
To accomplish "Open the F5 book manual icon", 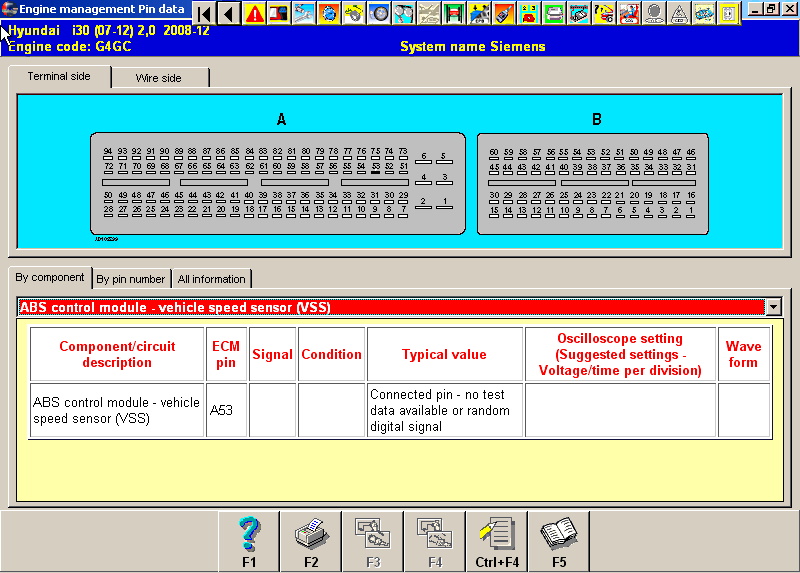I will [x=559, y=541].
